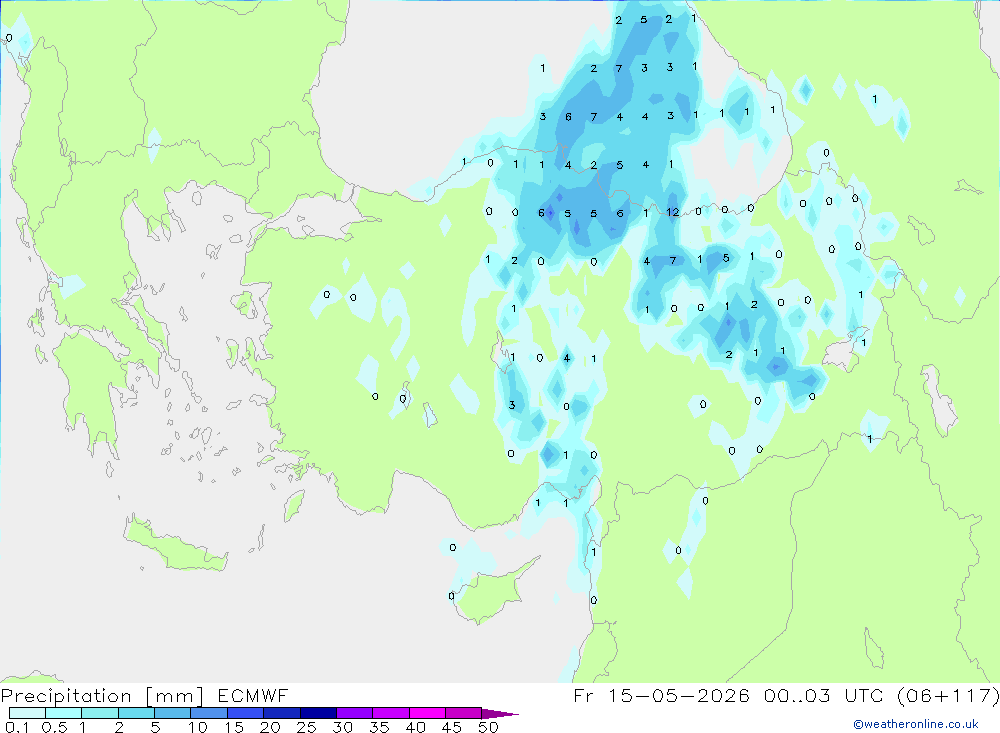Click the legend label 50
Image resolution: width=1000 pixels, height=733 pixels.
click(x=489, y=727)
